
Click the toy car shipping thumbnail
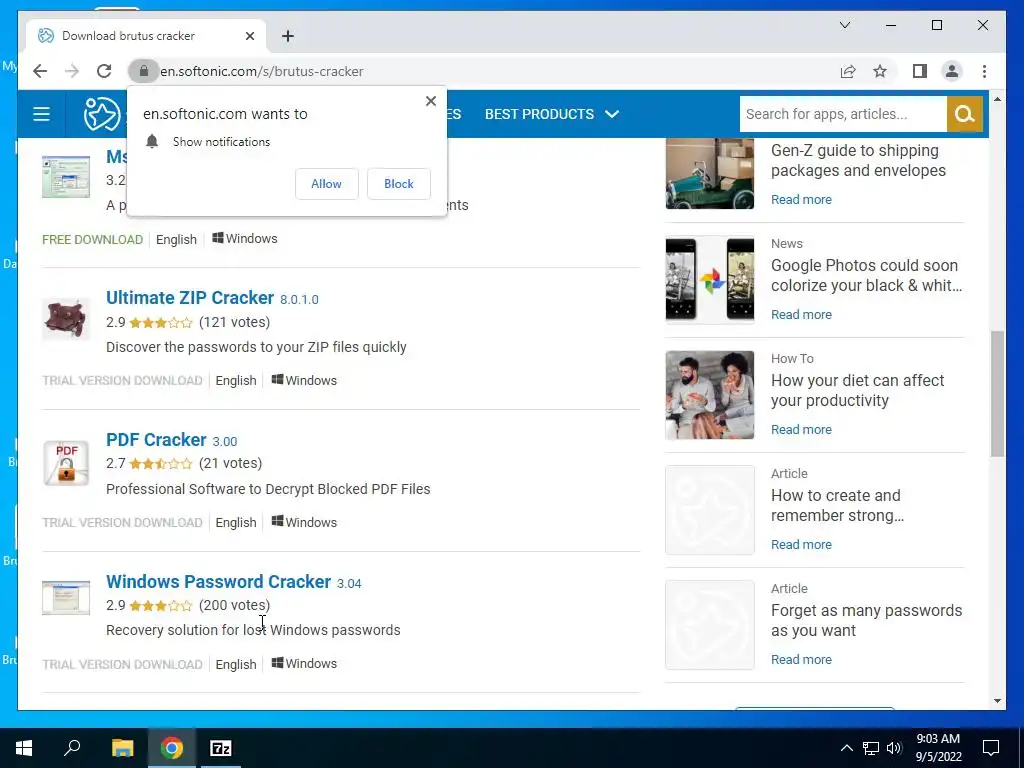[710, 174]
